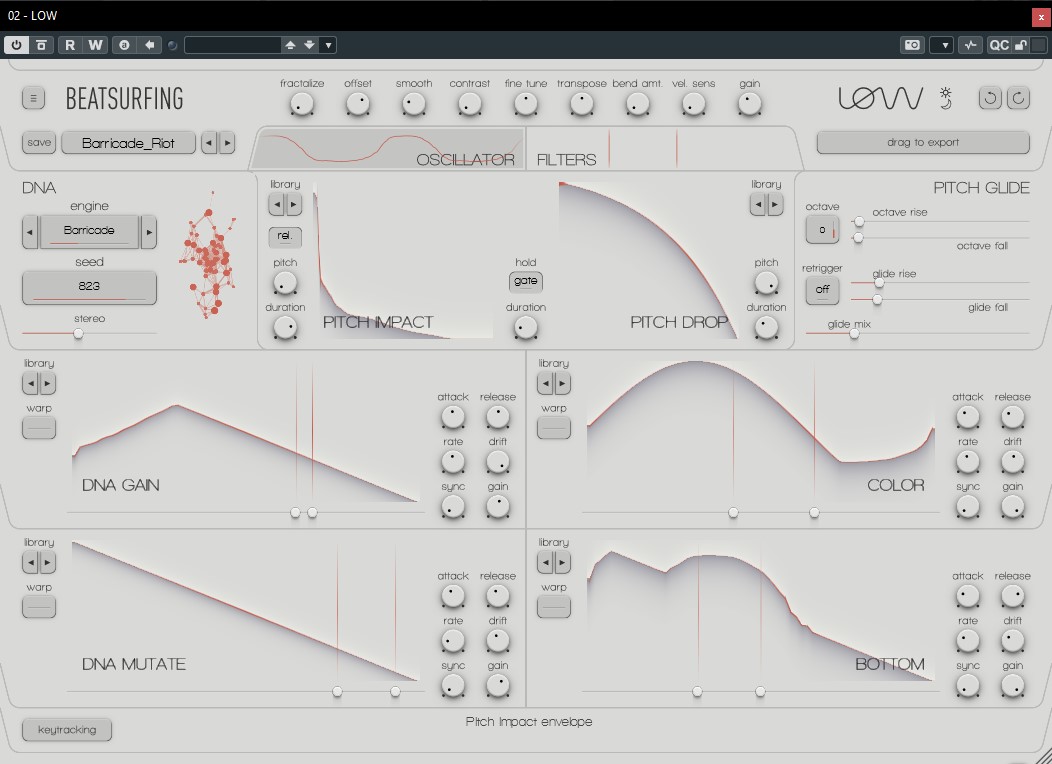
Task: Toggle the rel. button in Pitch Impact
Action: pos(285,236)
